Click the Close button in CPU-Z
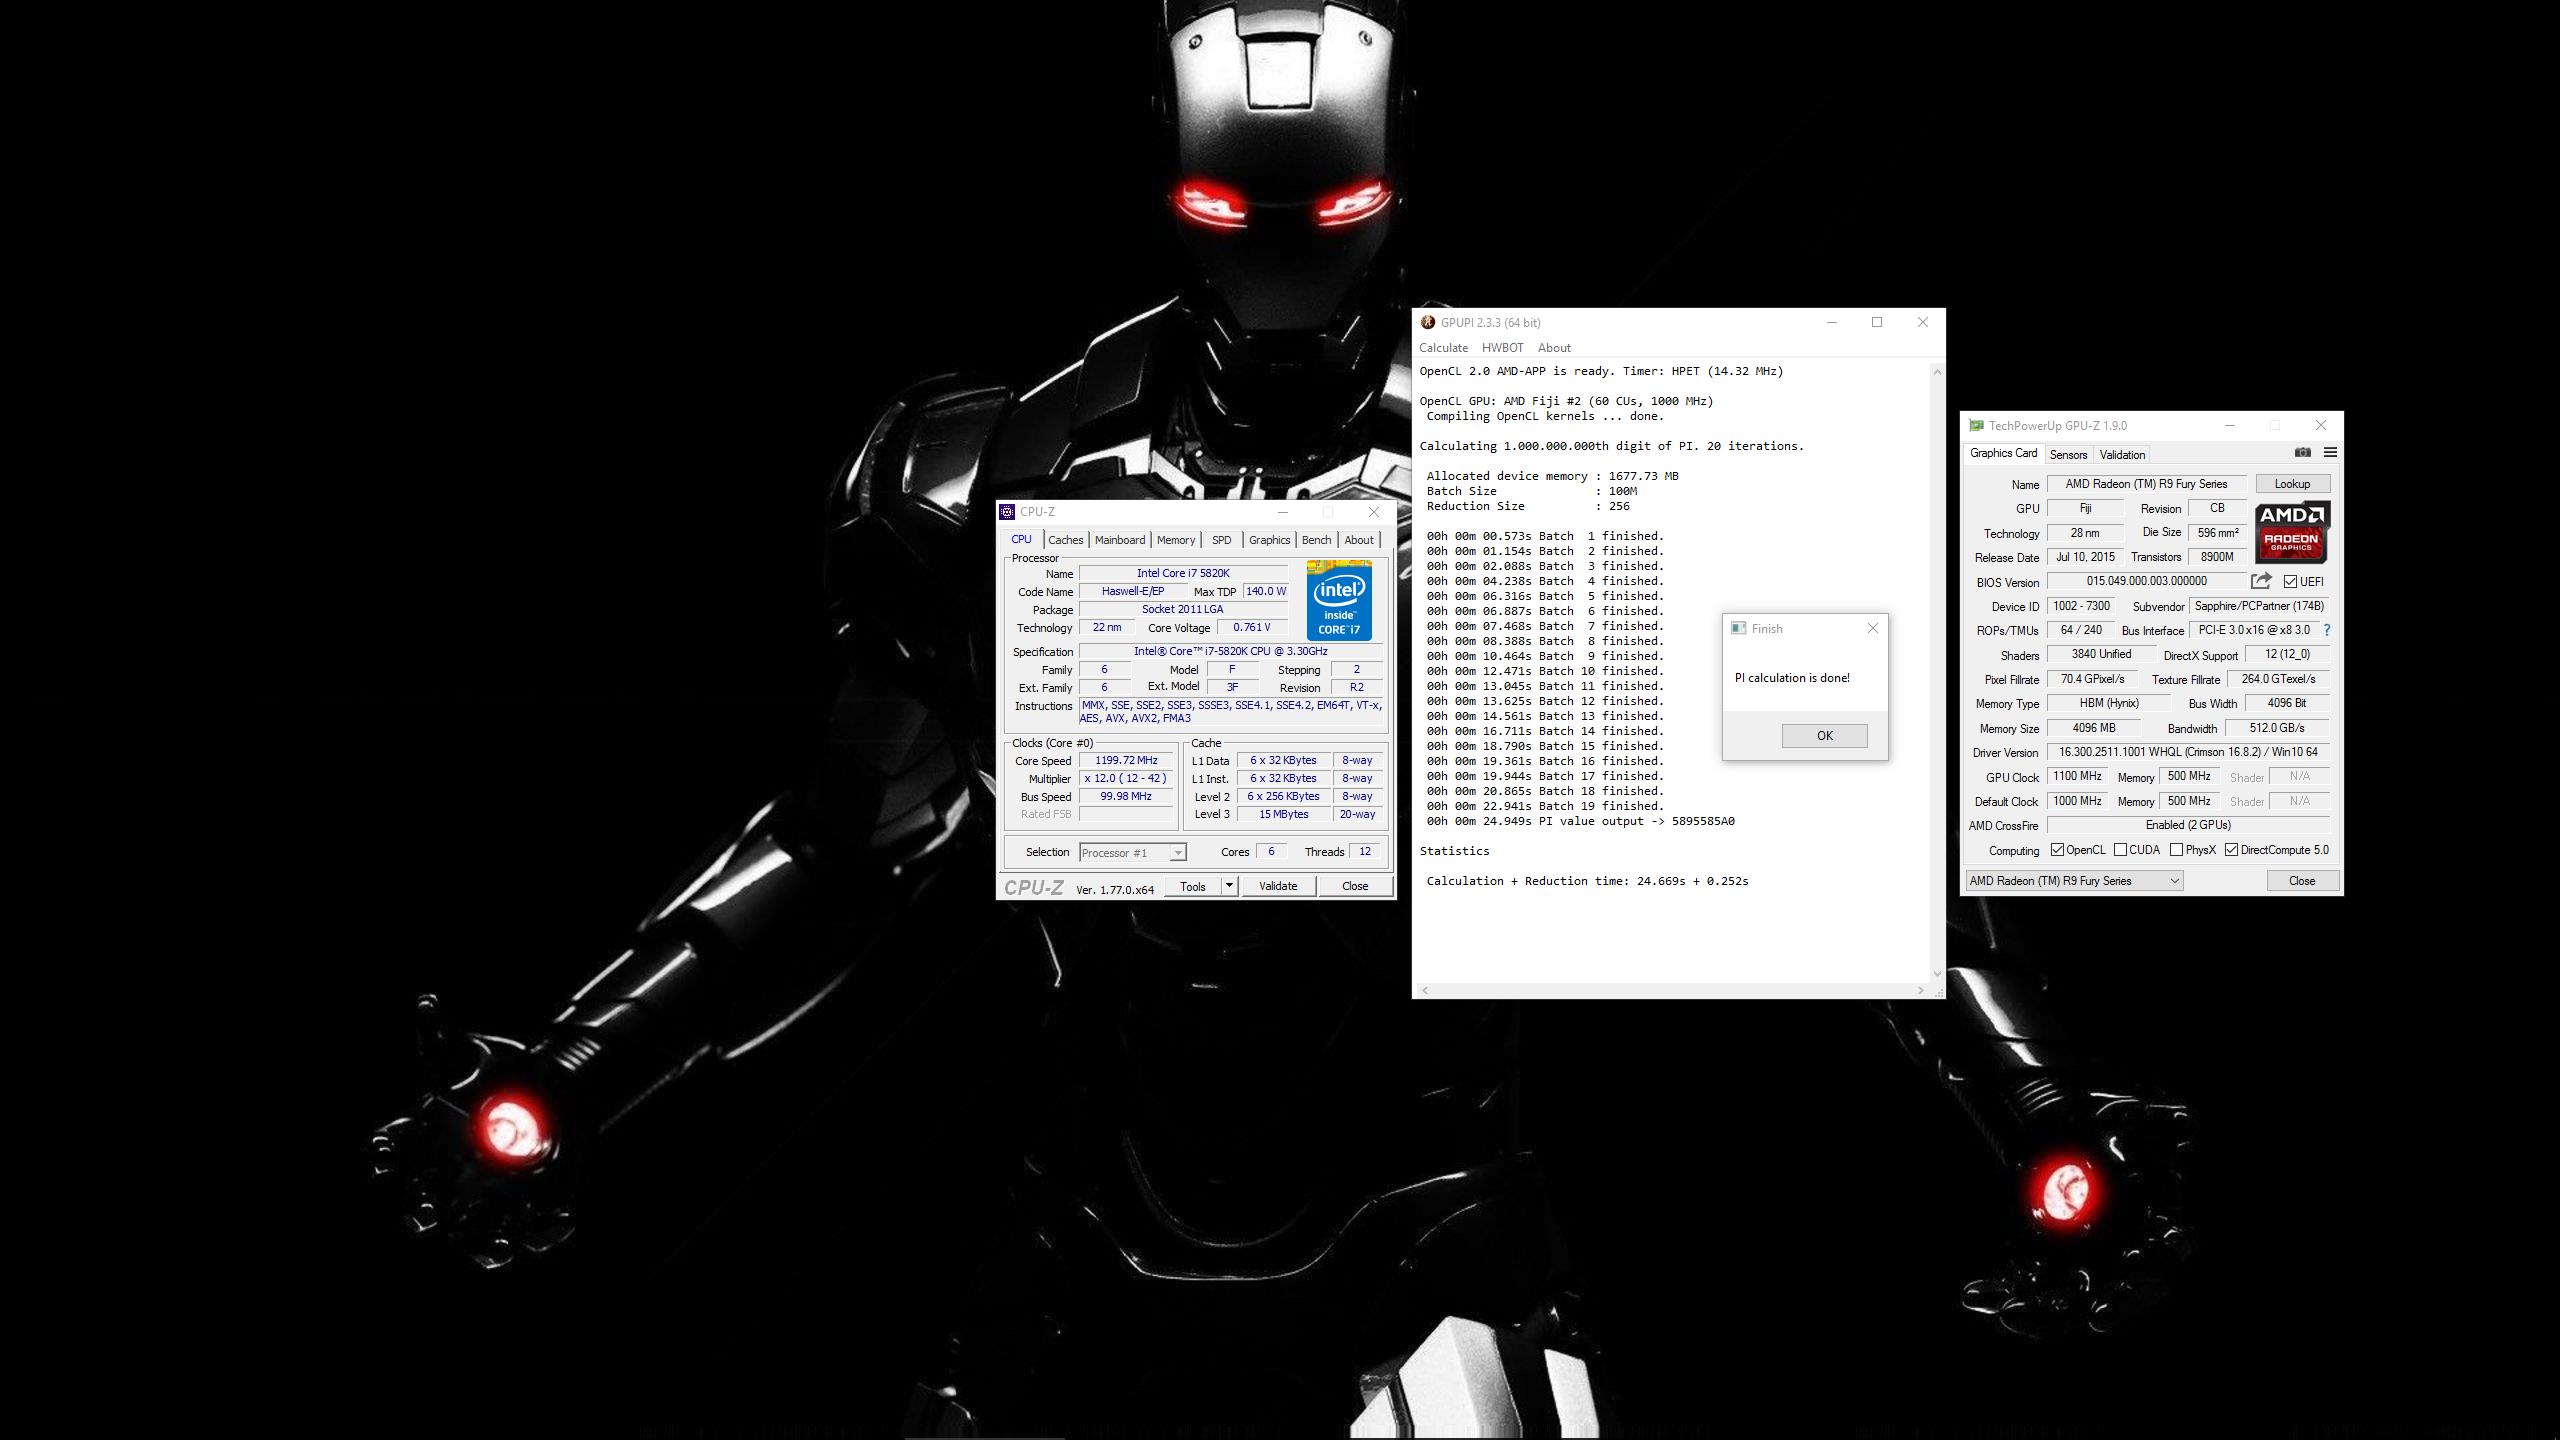The image size is (2560, 1440). click(1355, 886)
